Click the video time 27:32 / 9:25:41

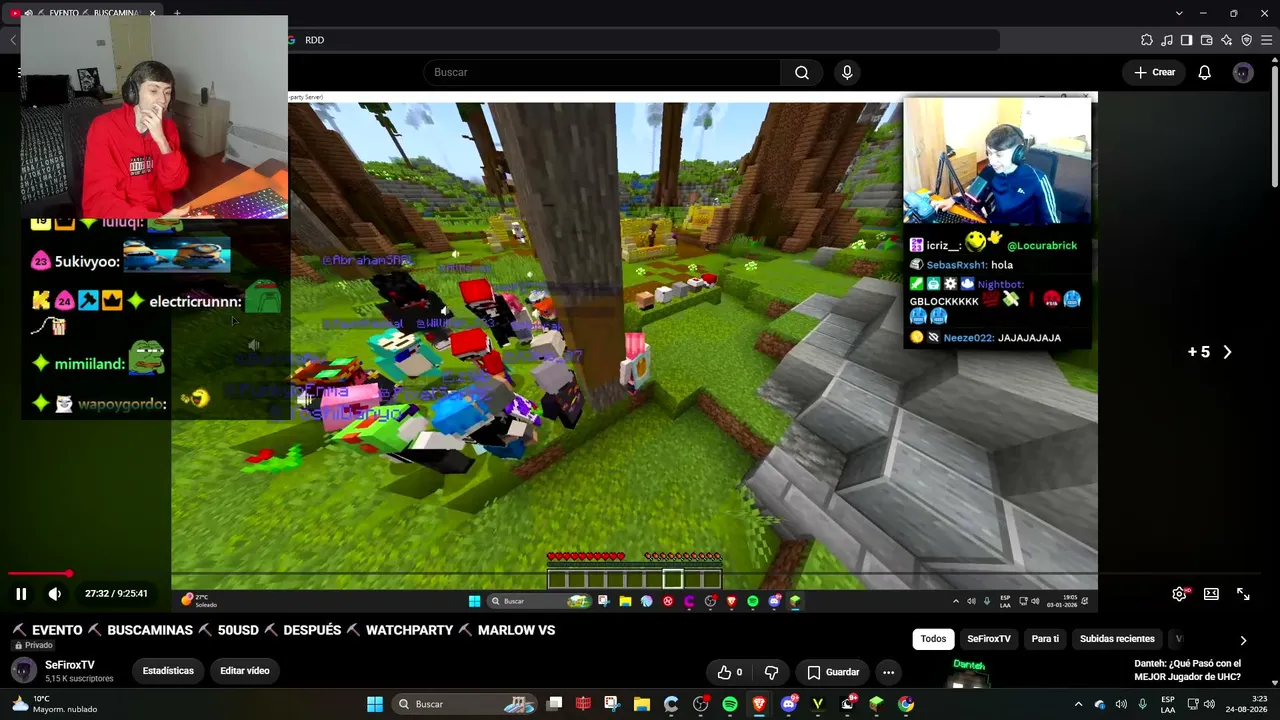[x=116, y=594]
